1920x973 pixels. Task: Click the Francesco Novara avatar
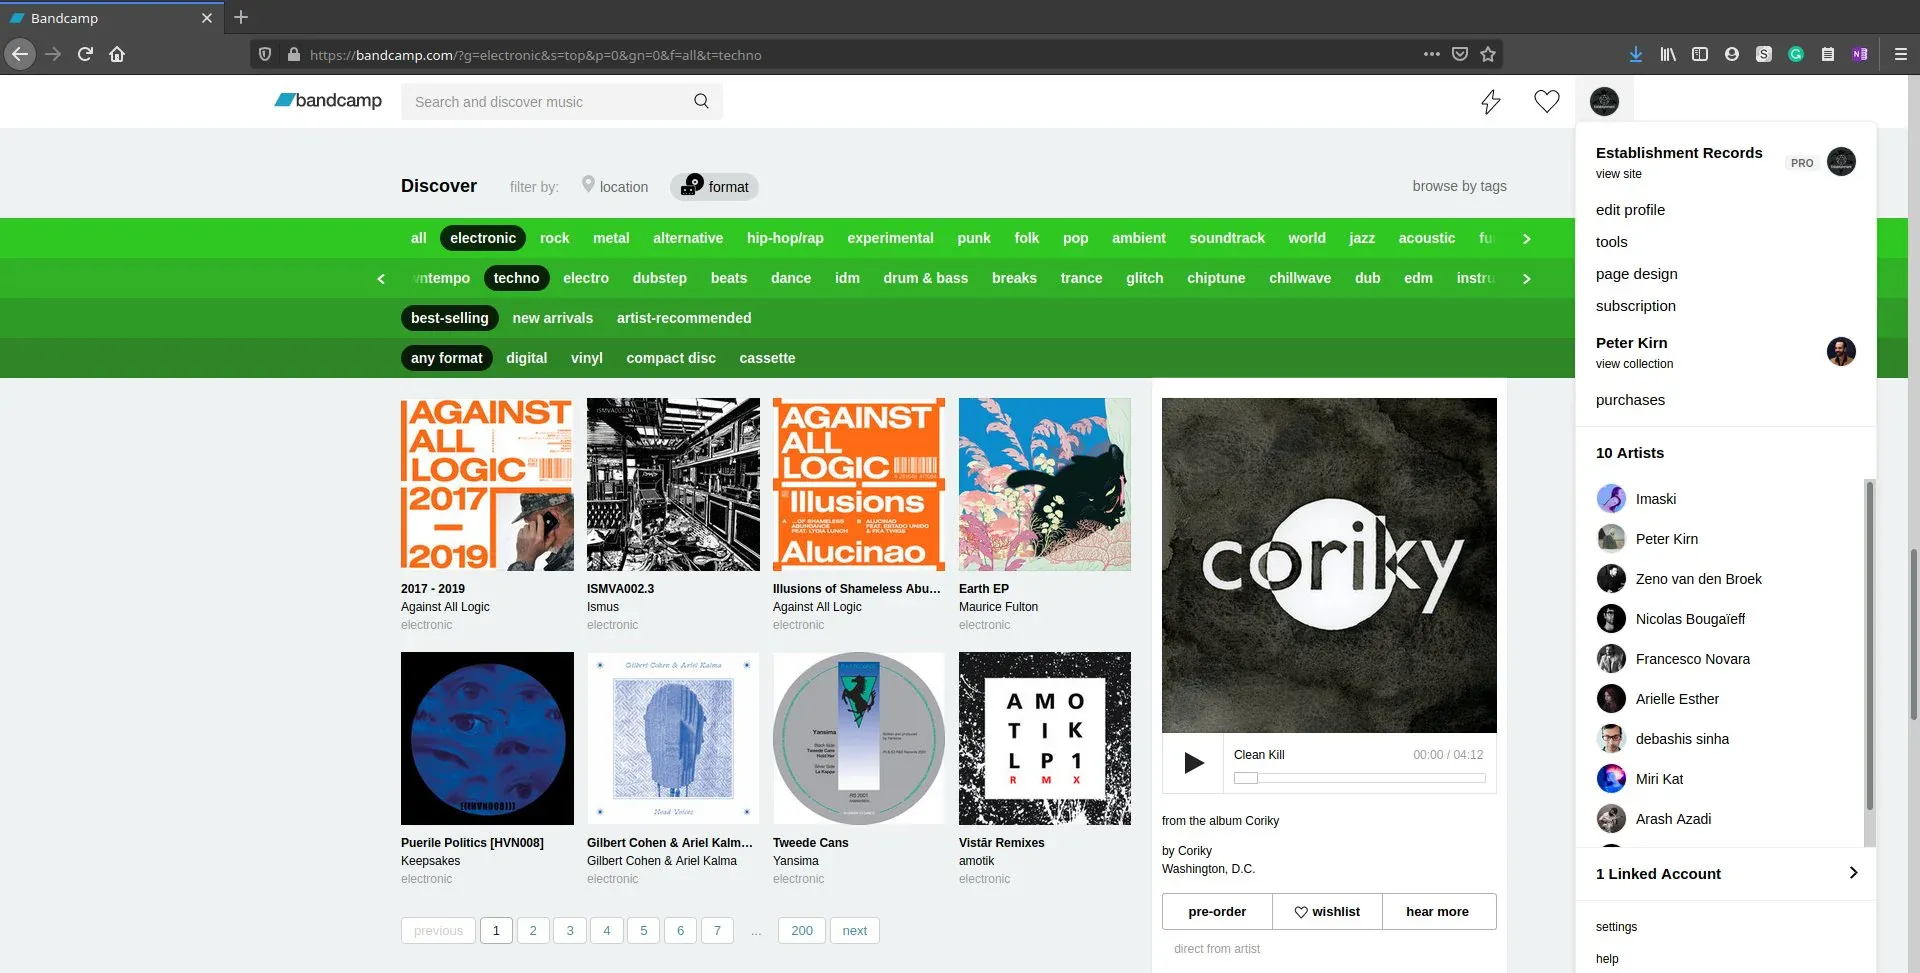(x=1611, y=658)
